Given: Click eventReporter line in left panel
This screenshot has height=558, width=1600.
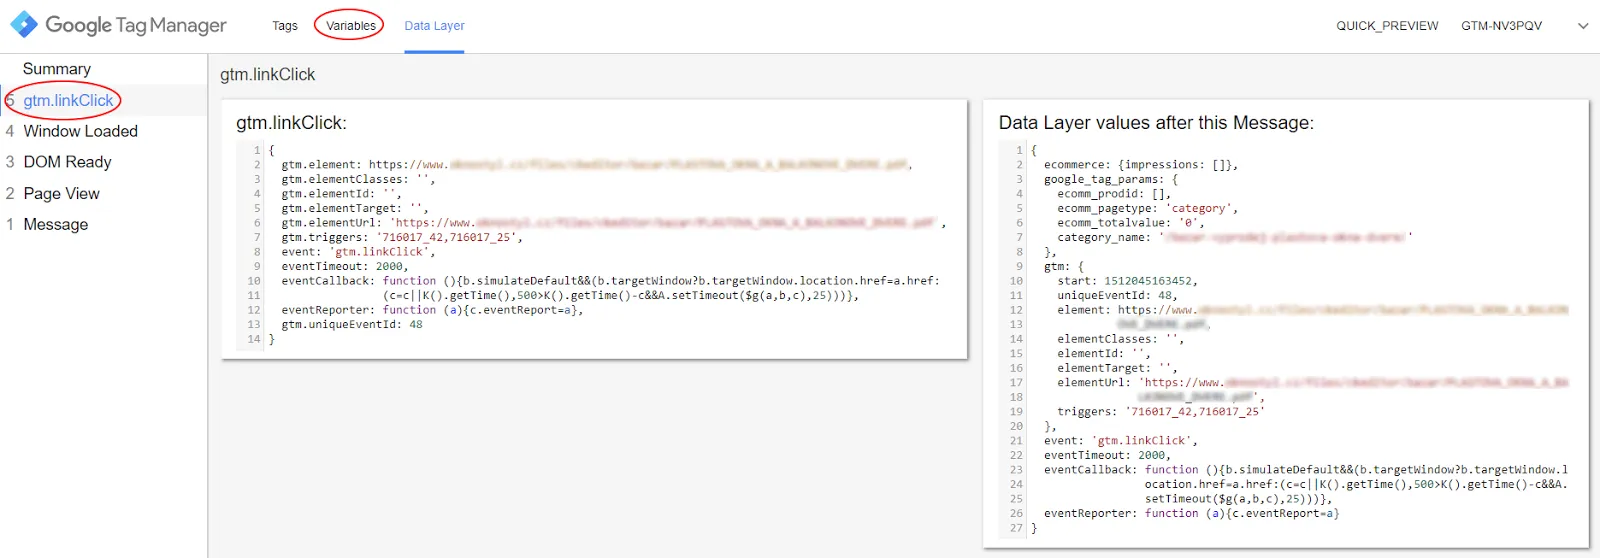Looking at the screenshot, I should tap(432, 311).
